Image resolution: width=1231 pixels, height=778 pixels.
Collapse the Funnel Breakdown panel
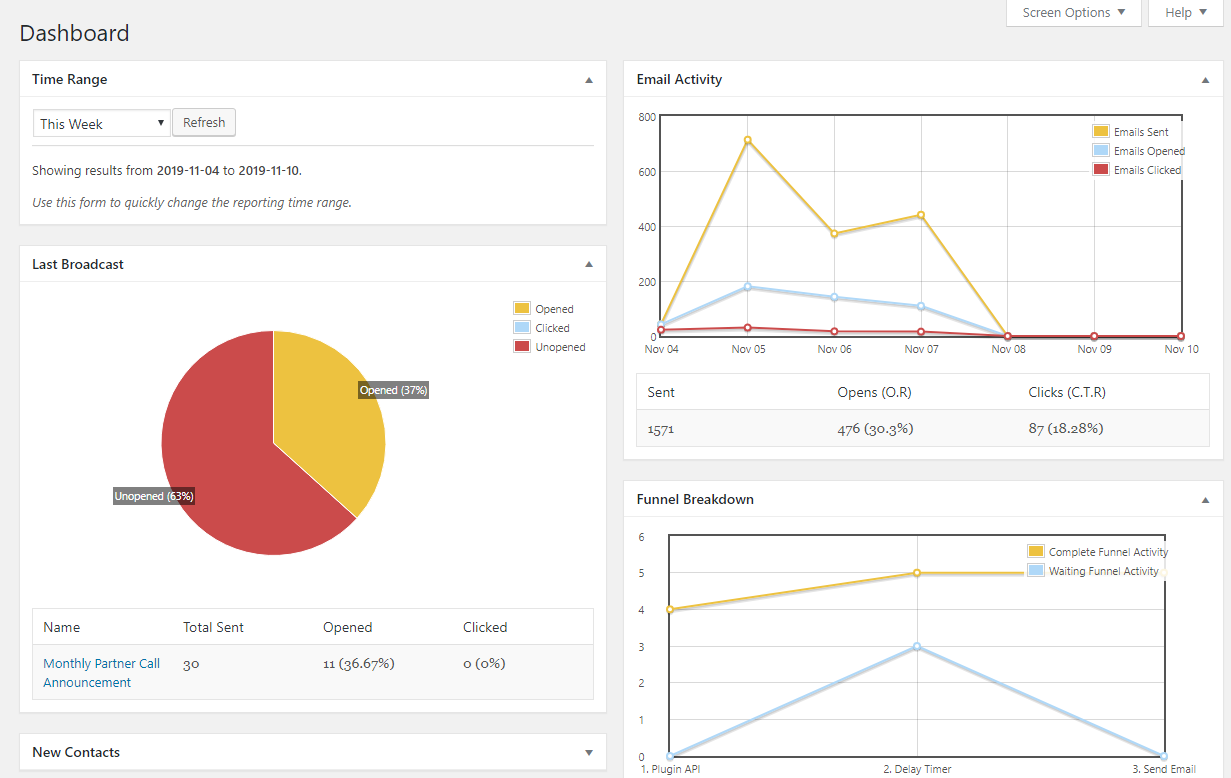click(x=1205, y=500)
